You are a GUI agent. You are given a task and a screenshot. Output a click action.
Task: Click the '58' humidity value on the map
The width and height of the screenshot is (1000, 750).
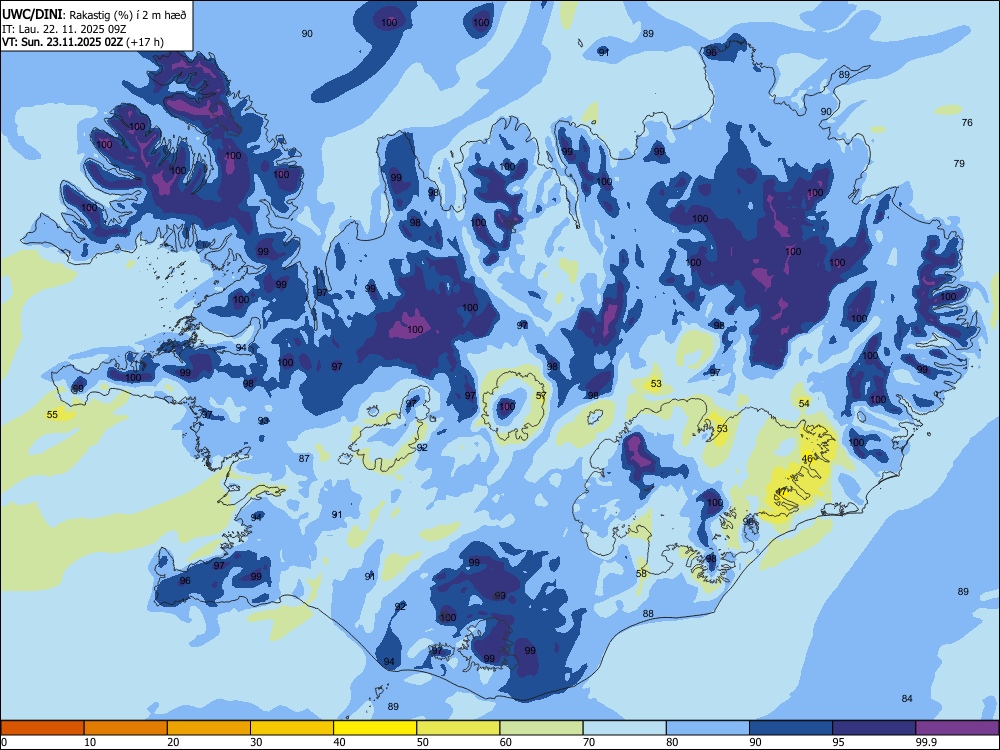(642, 574)
